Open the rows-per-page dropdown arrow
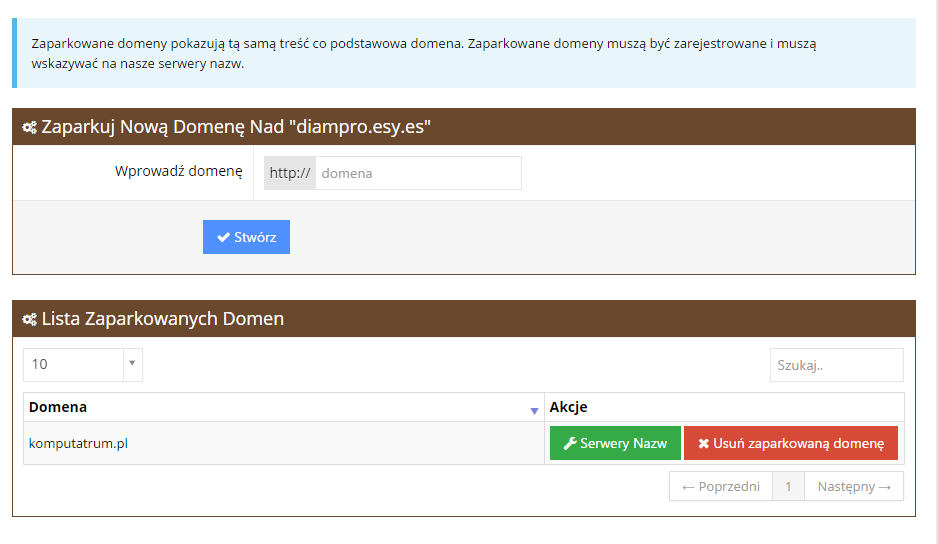Screen dimensions: 938x544 pyautogui.click(x=132, y=364)
